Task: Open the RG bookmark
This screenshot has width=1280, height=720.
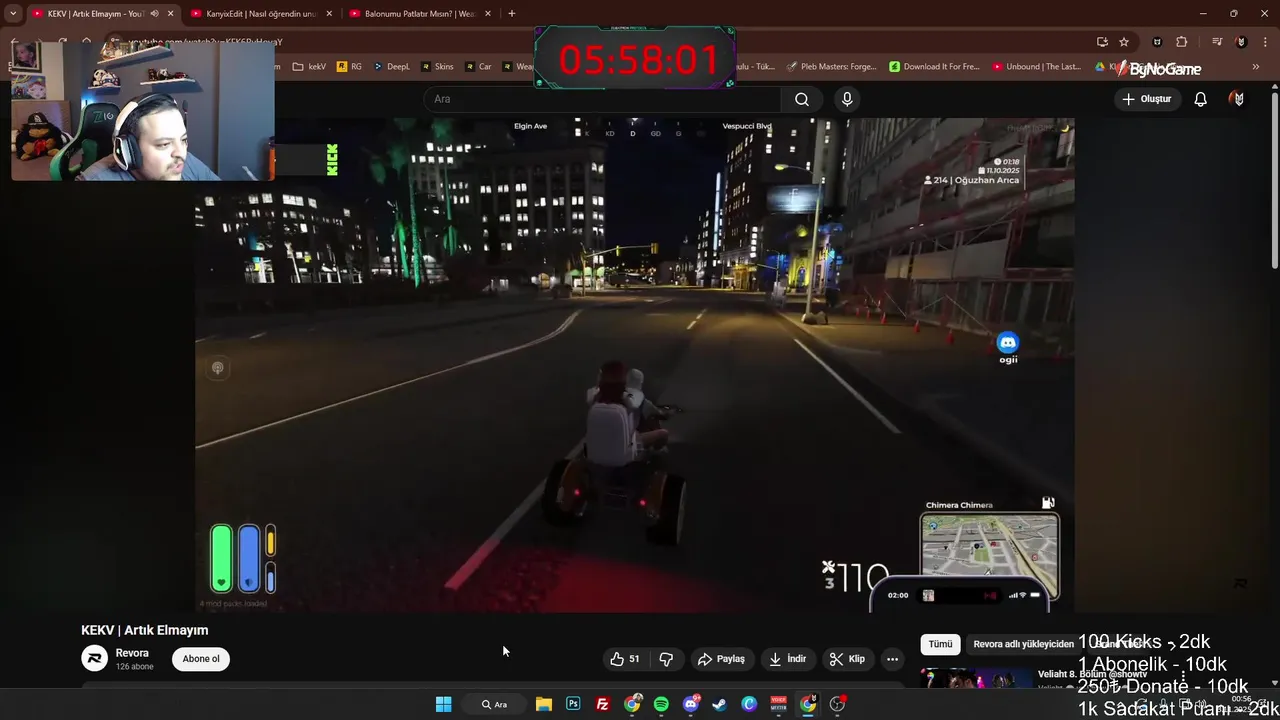Action: click(349, 67)
